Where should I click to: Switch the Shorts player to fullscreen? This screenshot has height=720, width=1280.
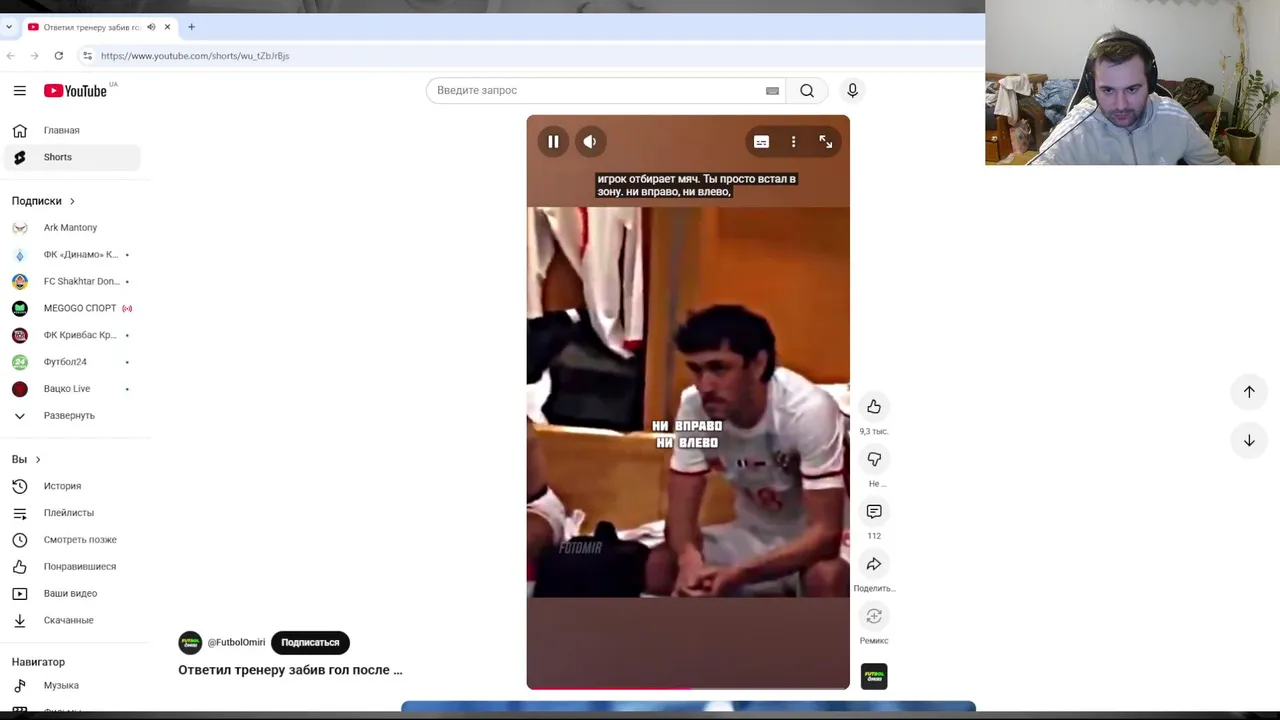click(x=826, y=142)
